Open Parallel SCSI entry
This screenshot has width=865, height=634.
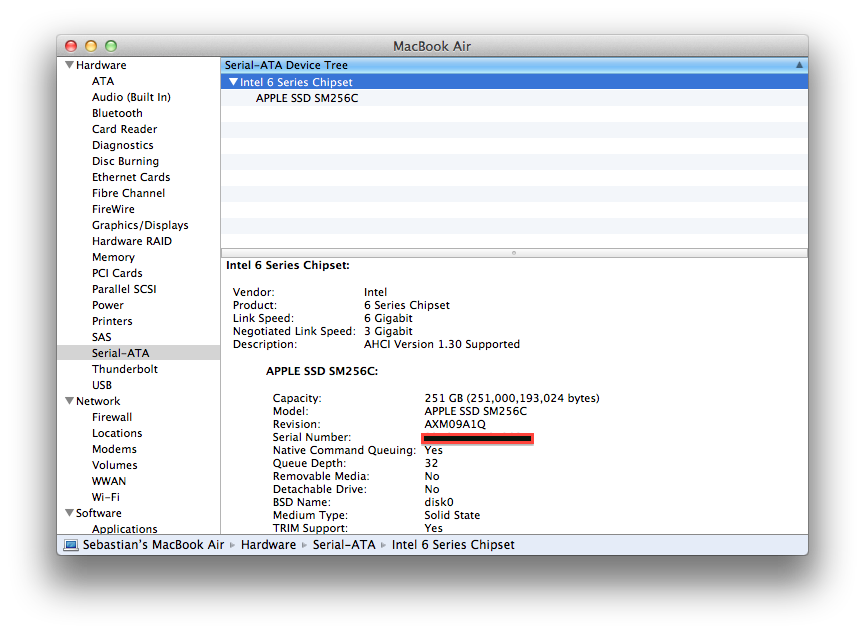[124, 289]
